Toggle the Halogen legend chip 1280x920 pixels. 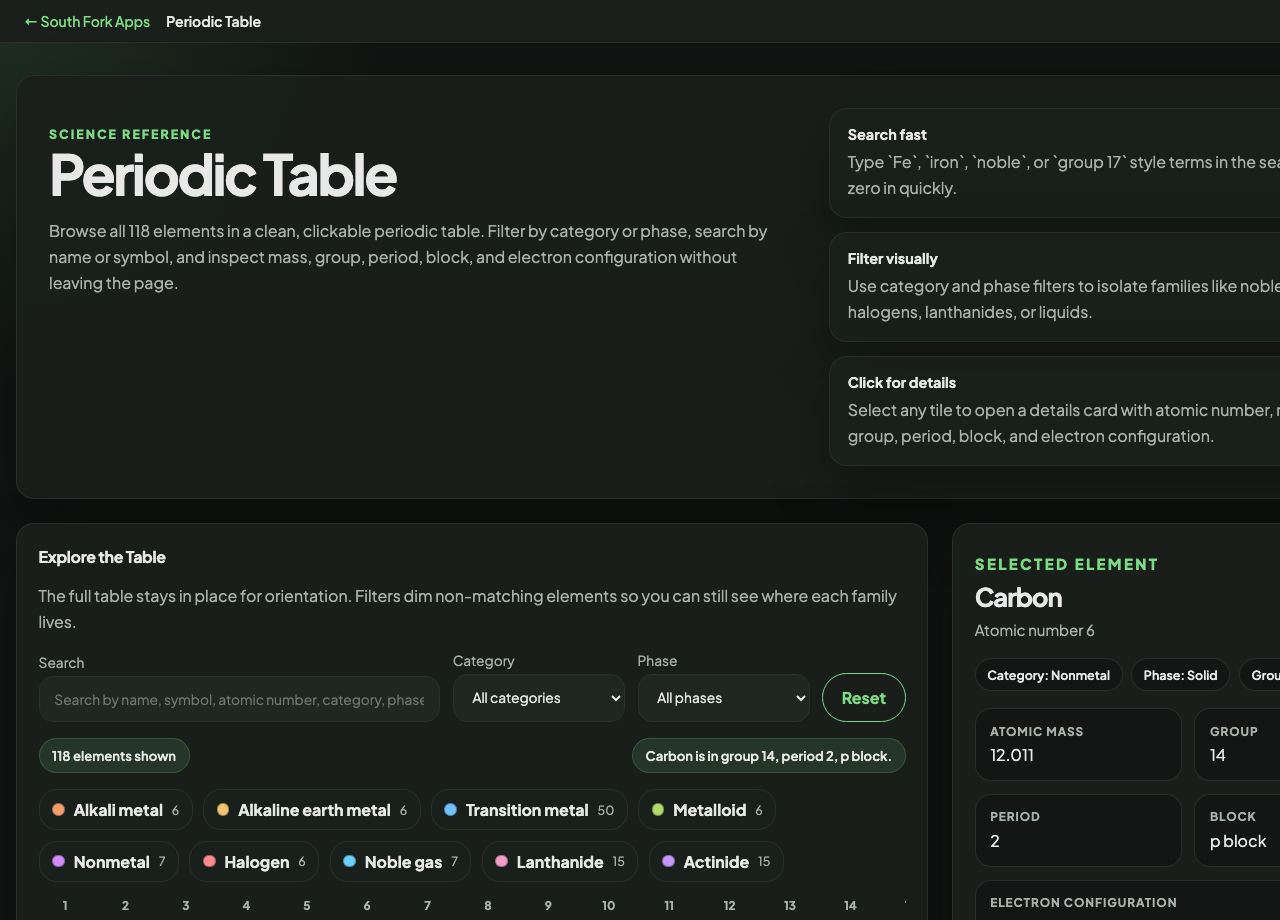point(254,861)
